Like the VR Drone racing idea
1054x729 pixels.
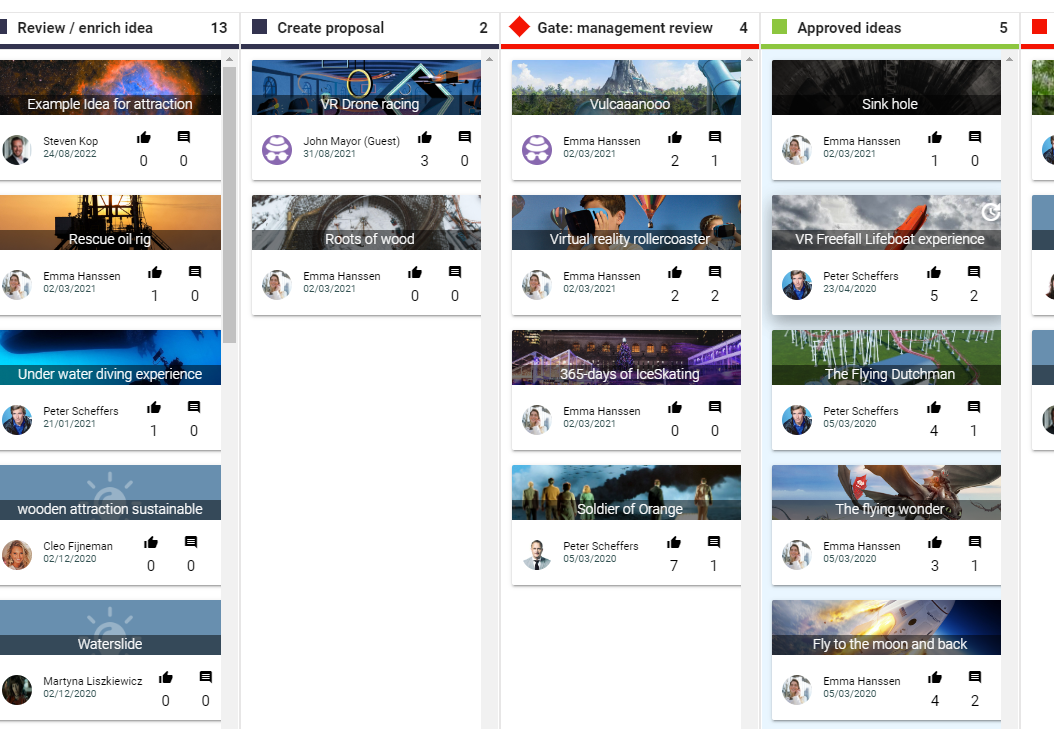click(x=424, y=138)
